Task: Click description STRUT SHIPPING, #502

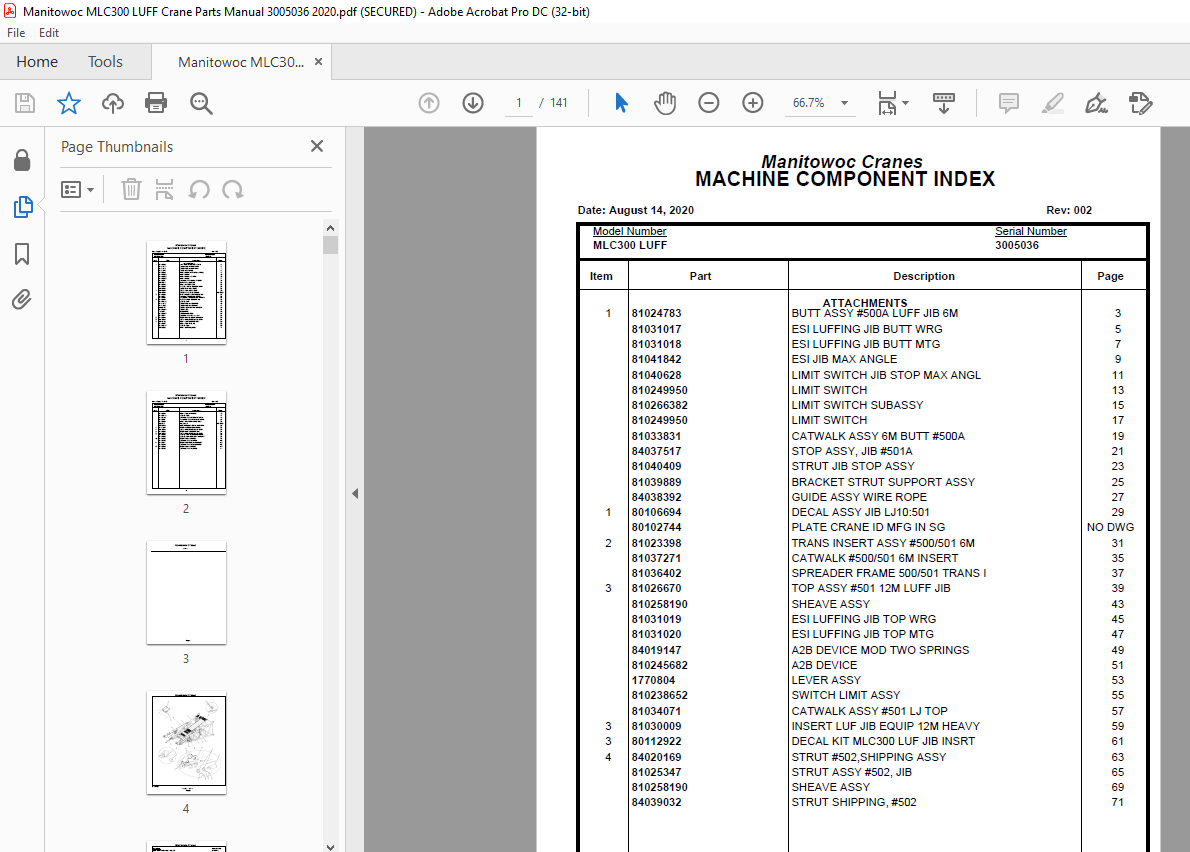Action: [854, 802]
